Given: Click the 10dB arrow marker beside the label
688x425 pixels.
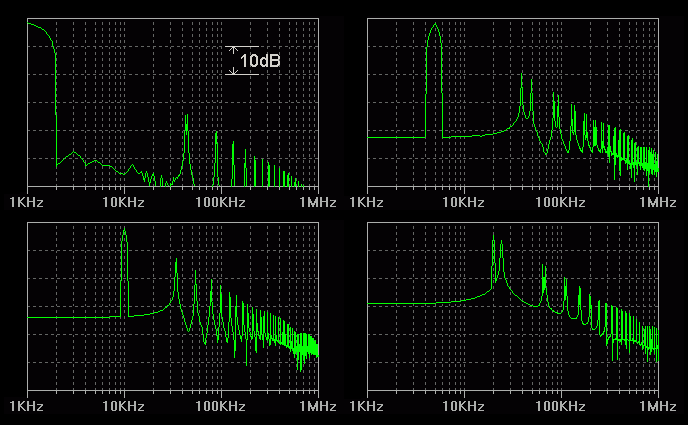Looking at the screenshot, I should (233, 60).
